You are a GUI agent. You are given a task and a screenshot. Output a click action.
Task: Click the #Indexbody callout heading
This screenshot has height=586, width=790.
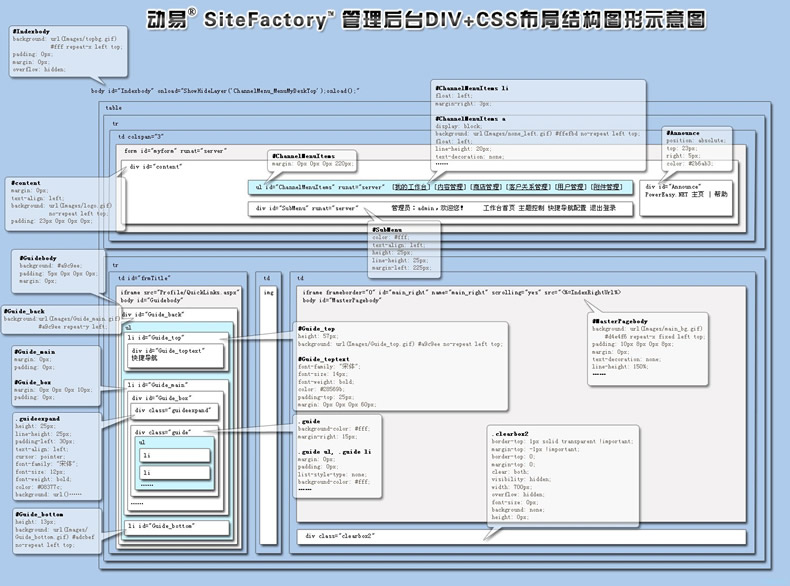pos(31,31)
